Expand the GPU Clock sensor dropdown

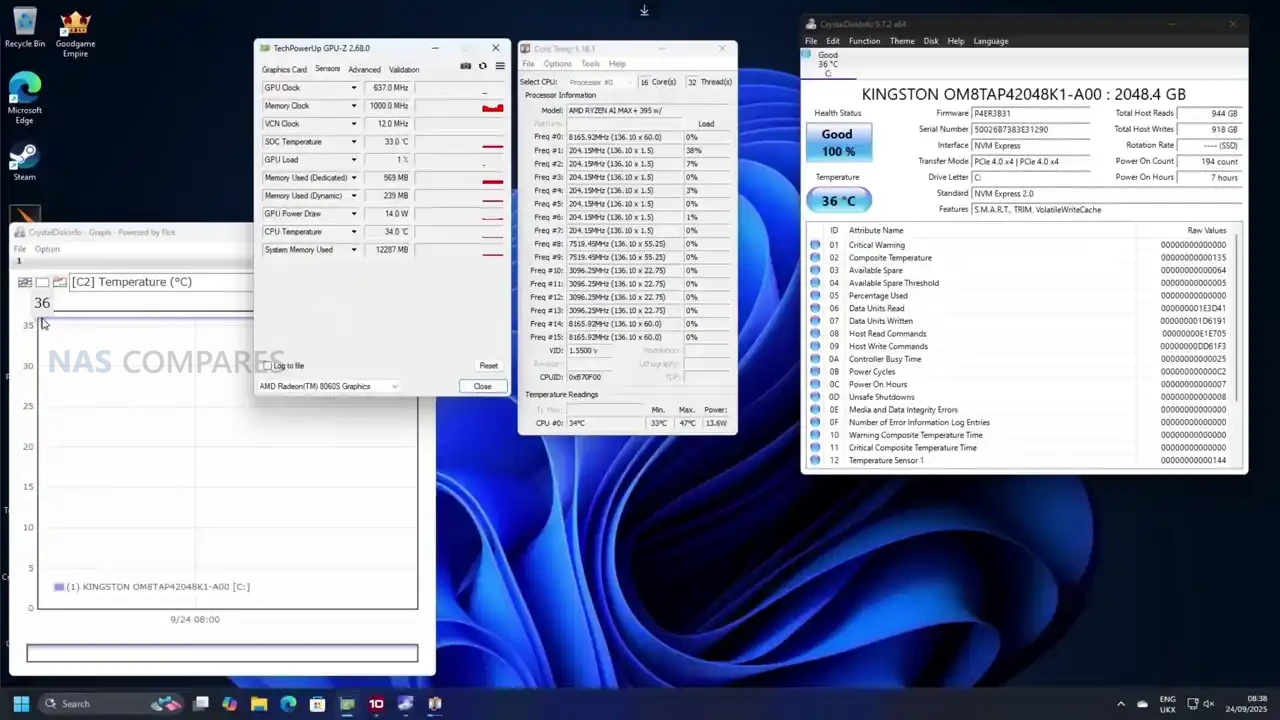[x=353, y=88]
